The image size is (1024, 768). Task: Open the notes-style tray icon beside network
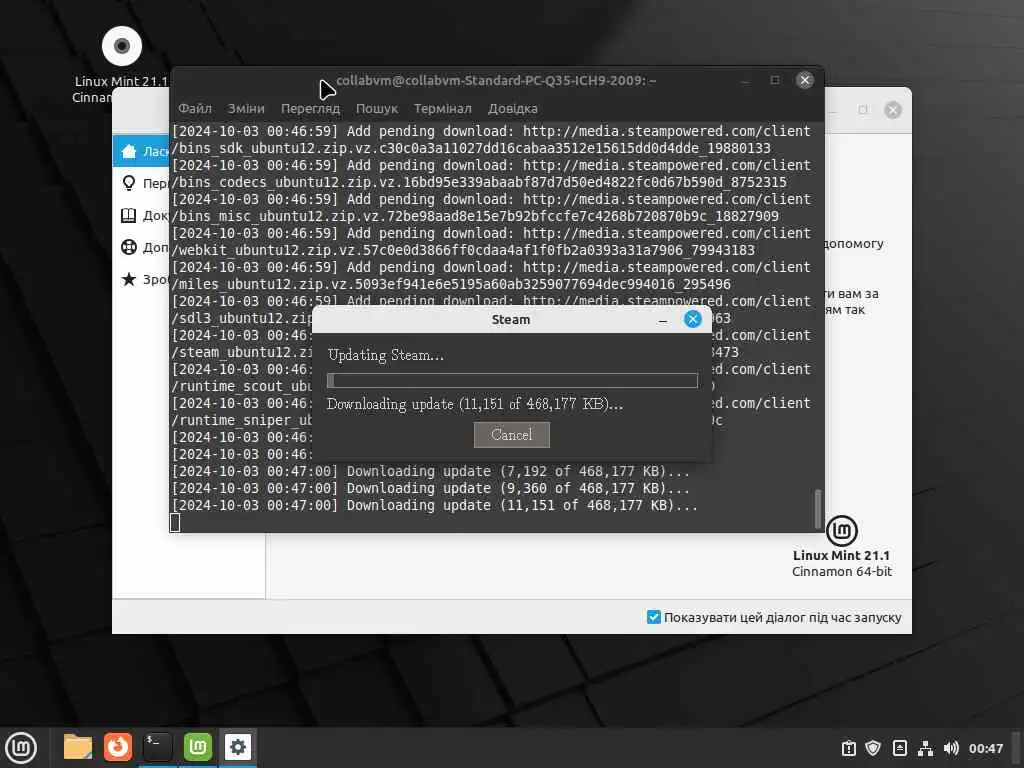[899, 748]
